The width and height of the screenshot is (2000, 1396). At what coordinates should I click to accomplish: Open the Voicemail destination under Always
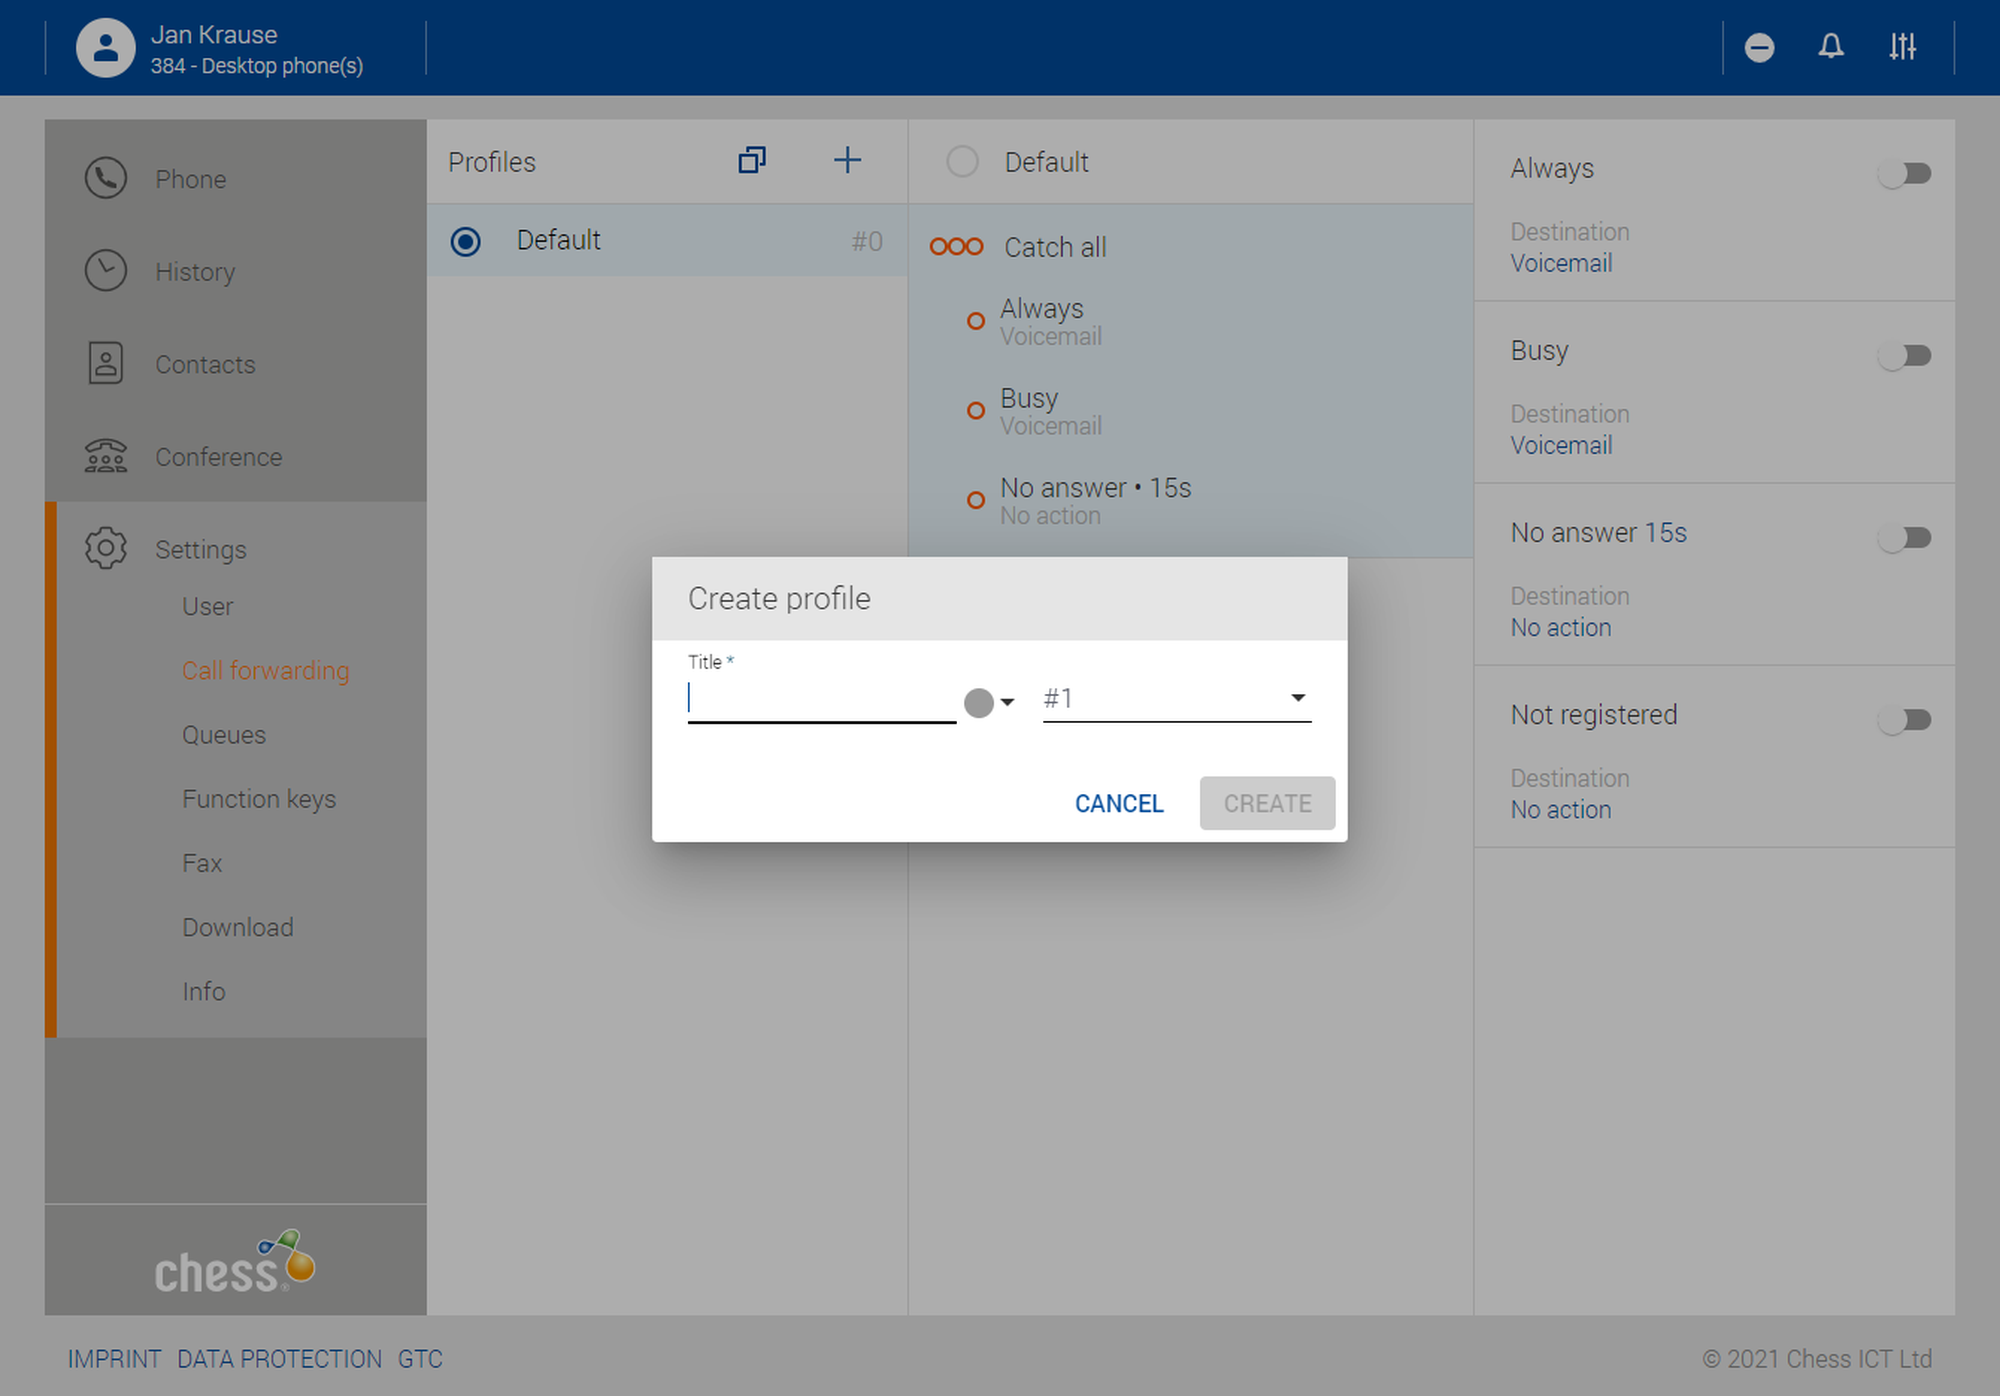(x=1560, y=263)
